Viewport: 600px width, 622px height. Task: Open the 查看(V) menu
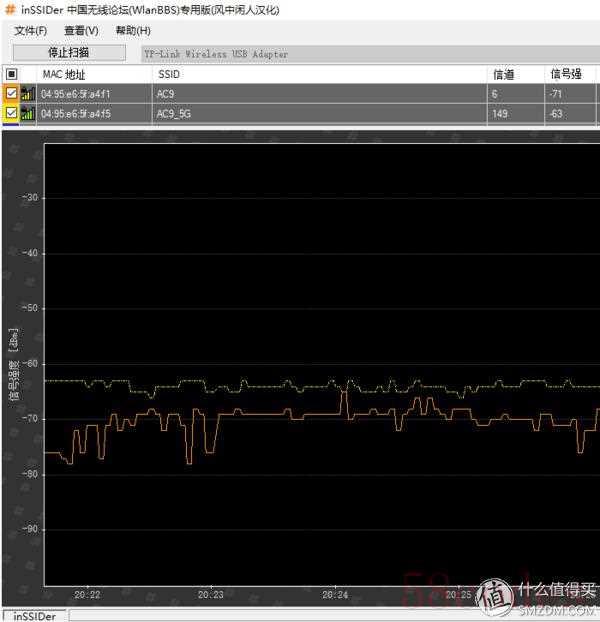pos(81,31)
